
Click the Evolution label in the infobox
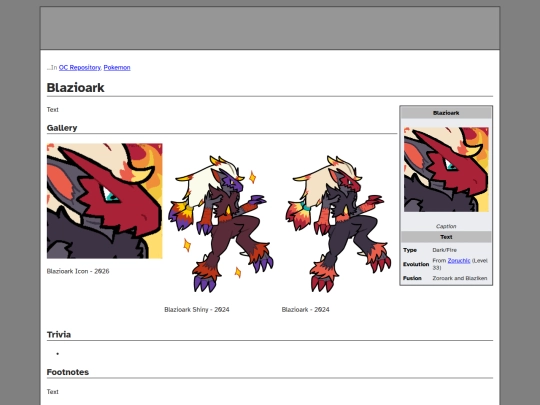(416, 264)
